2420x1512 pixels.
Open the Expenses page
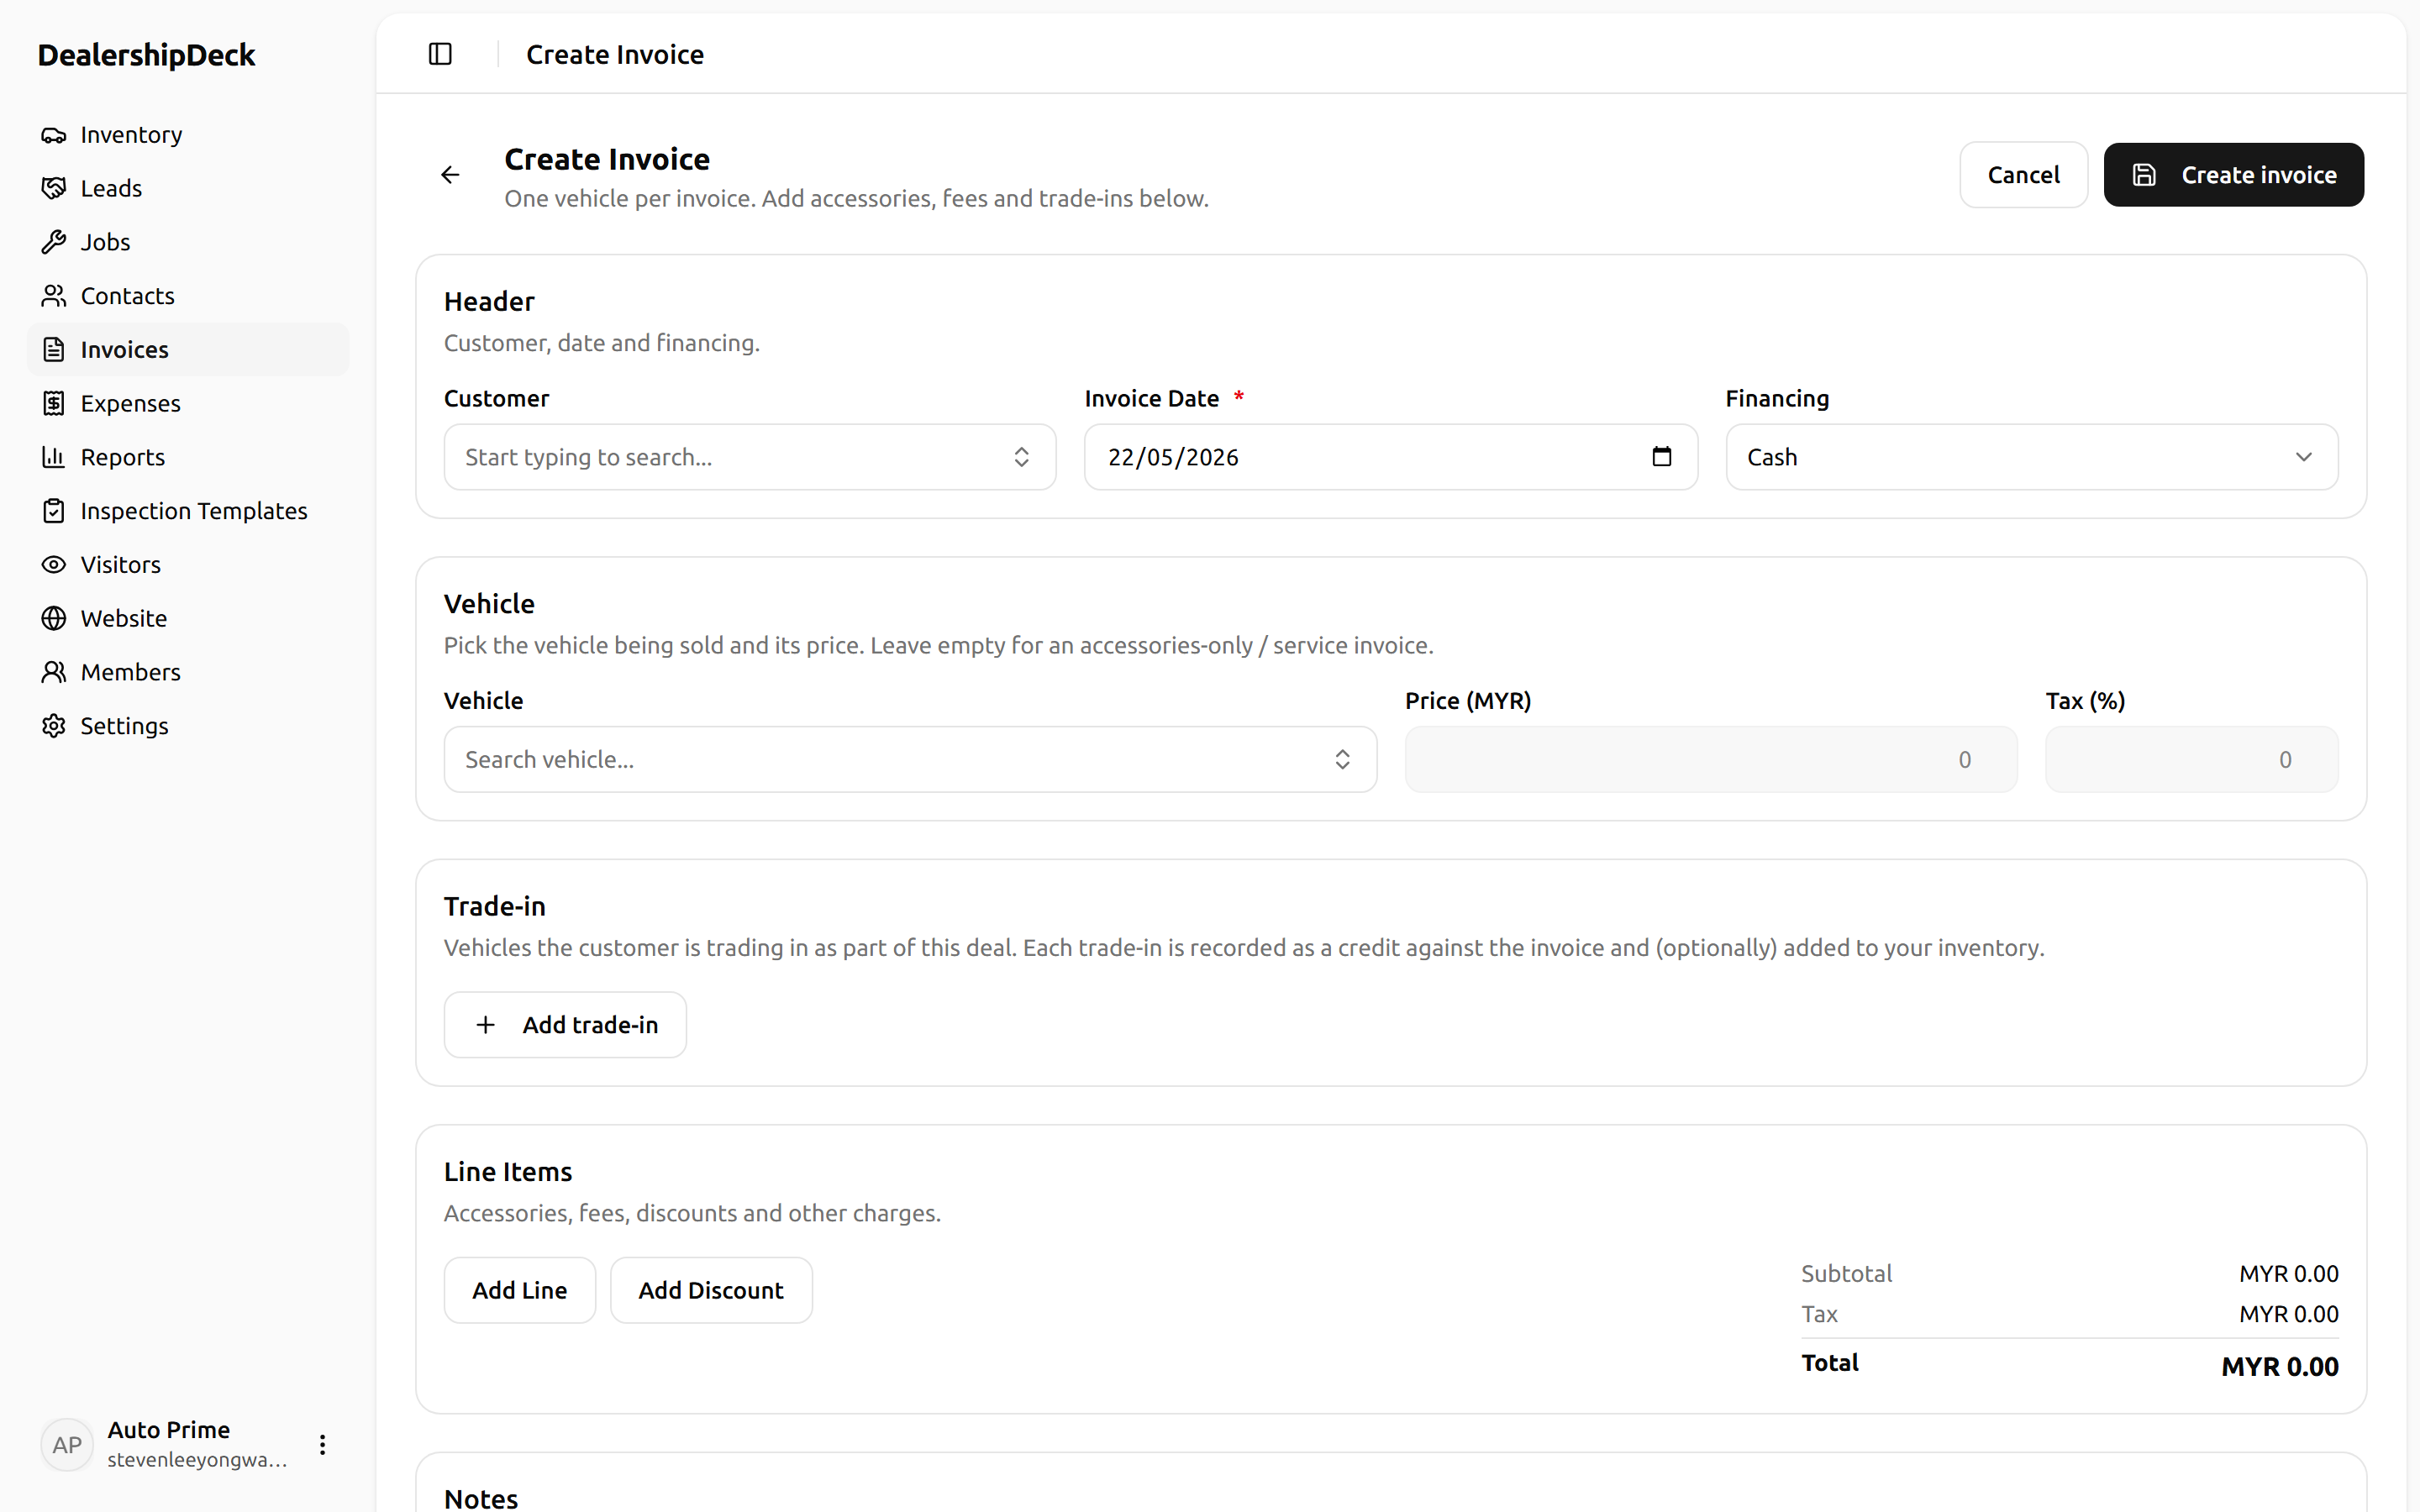[x=188, y=404]
